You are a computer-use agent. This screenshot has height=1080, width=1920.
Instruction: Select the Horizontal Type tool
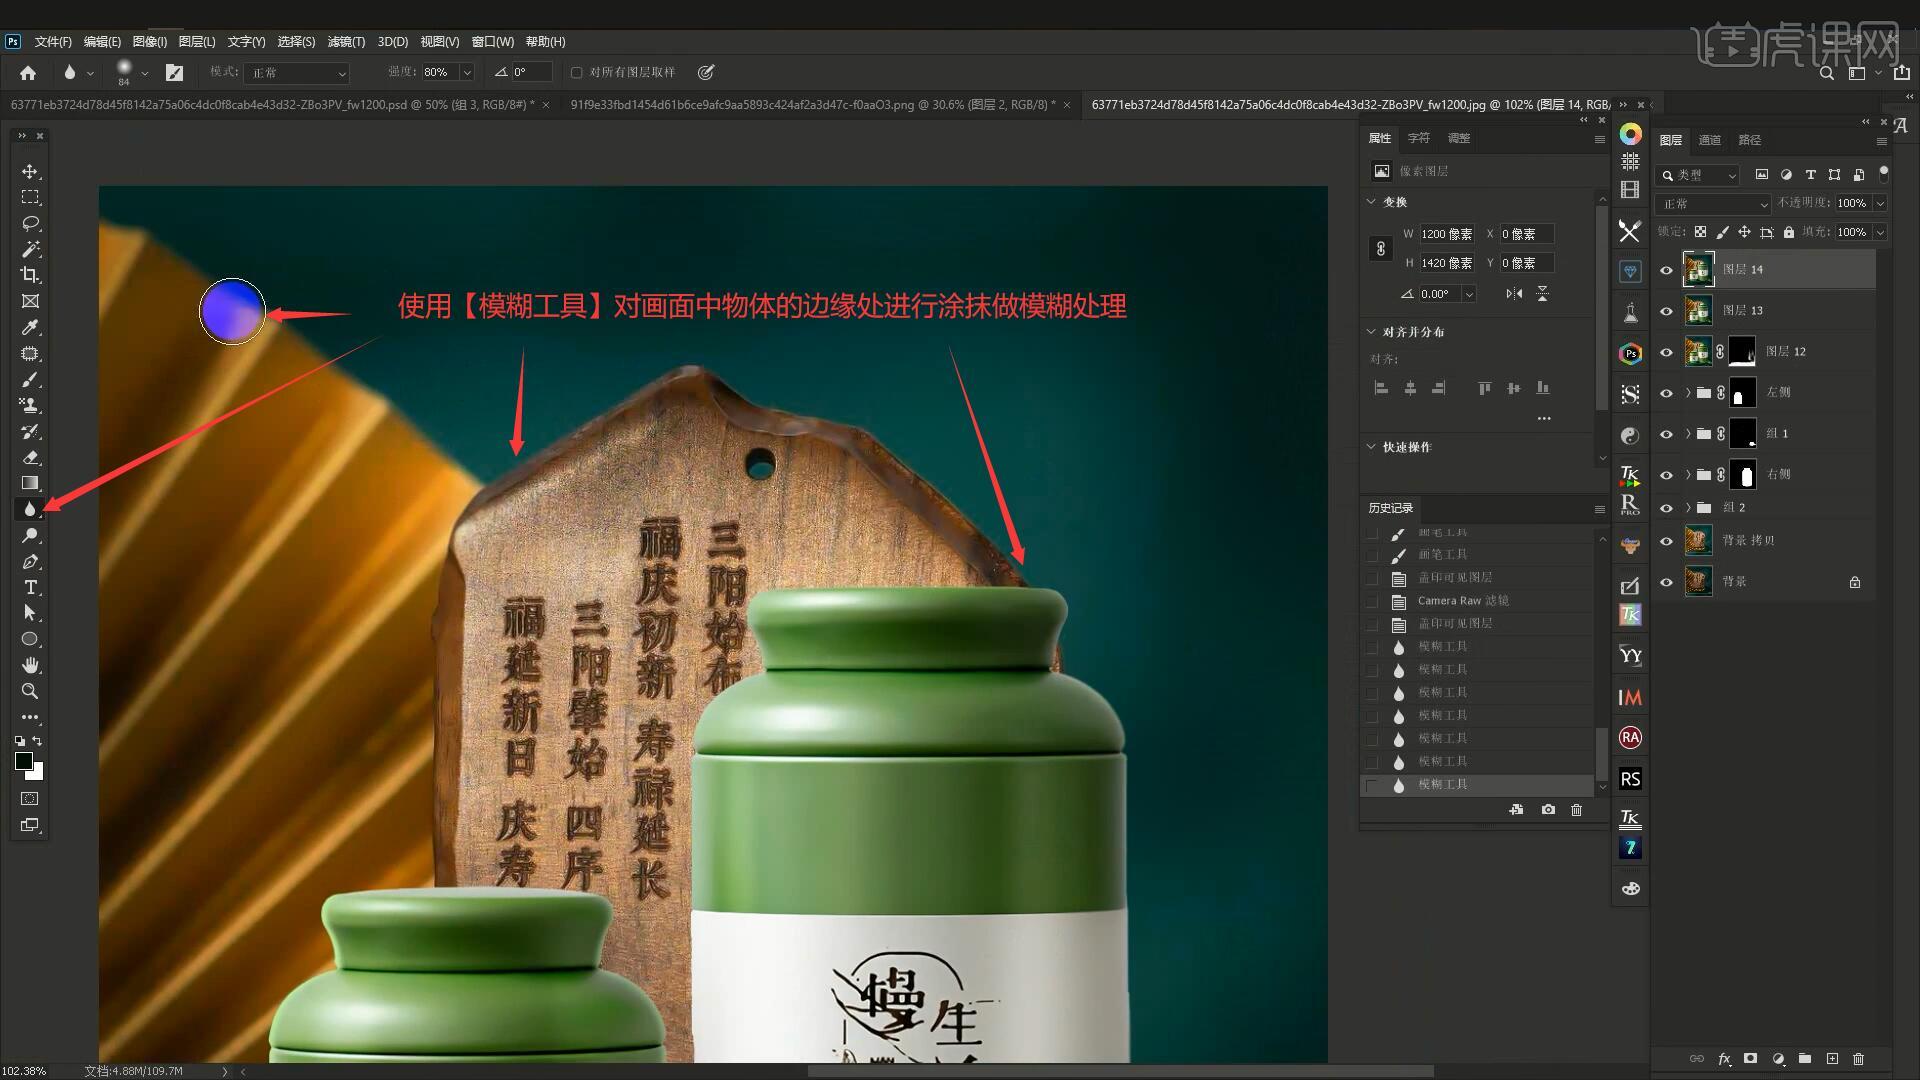coord(30,587)
